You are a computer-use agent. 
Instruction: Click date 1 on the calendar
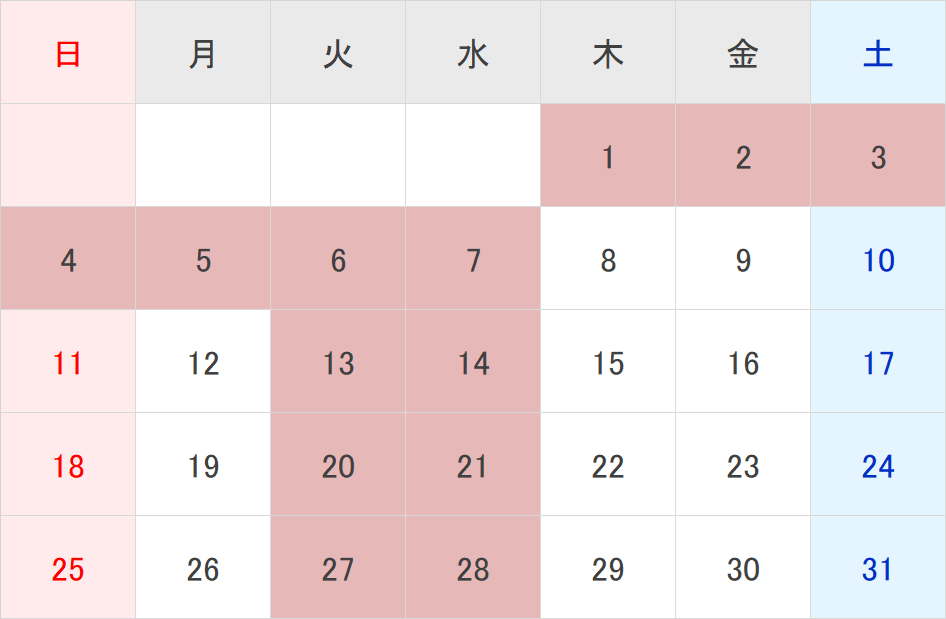[608, 157]
